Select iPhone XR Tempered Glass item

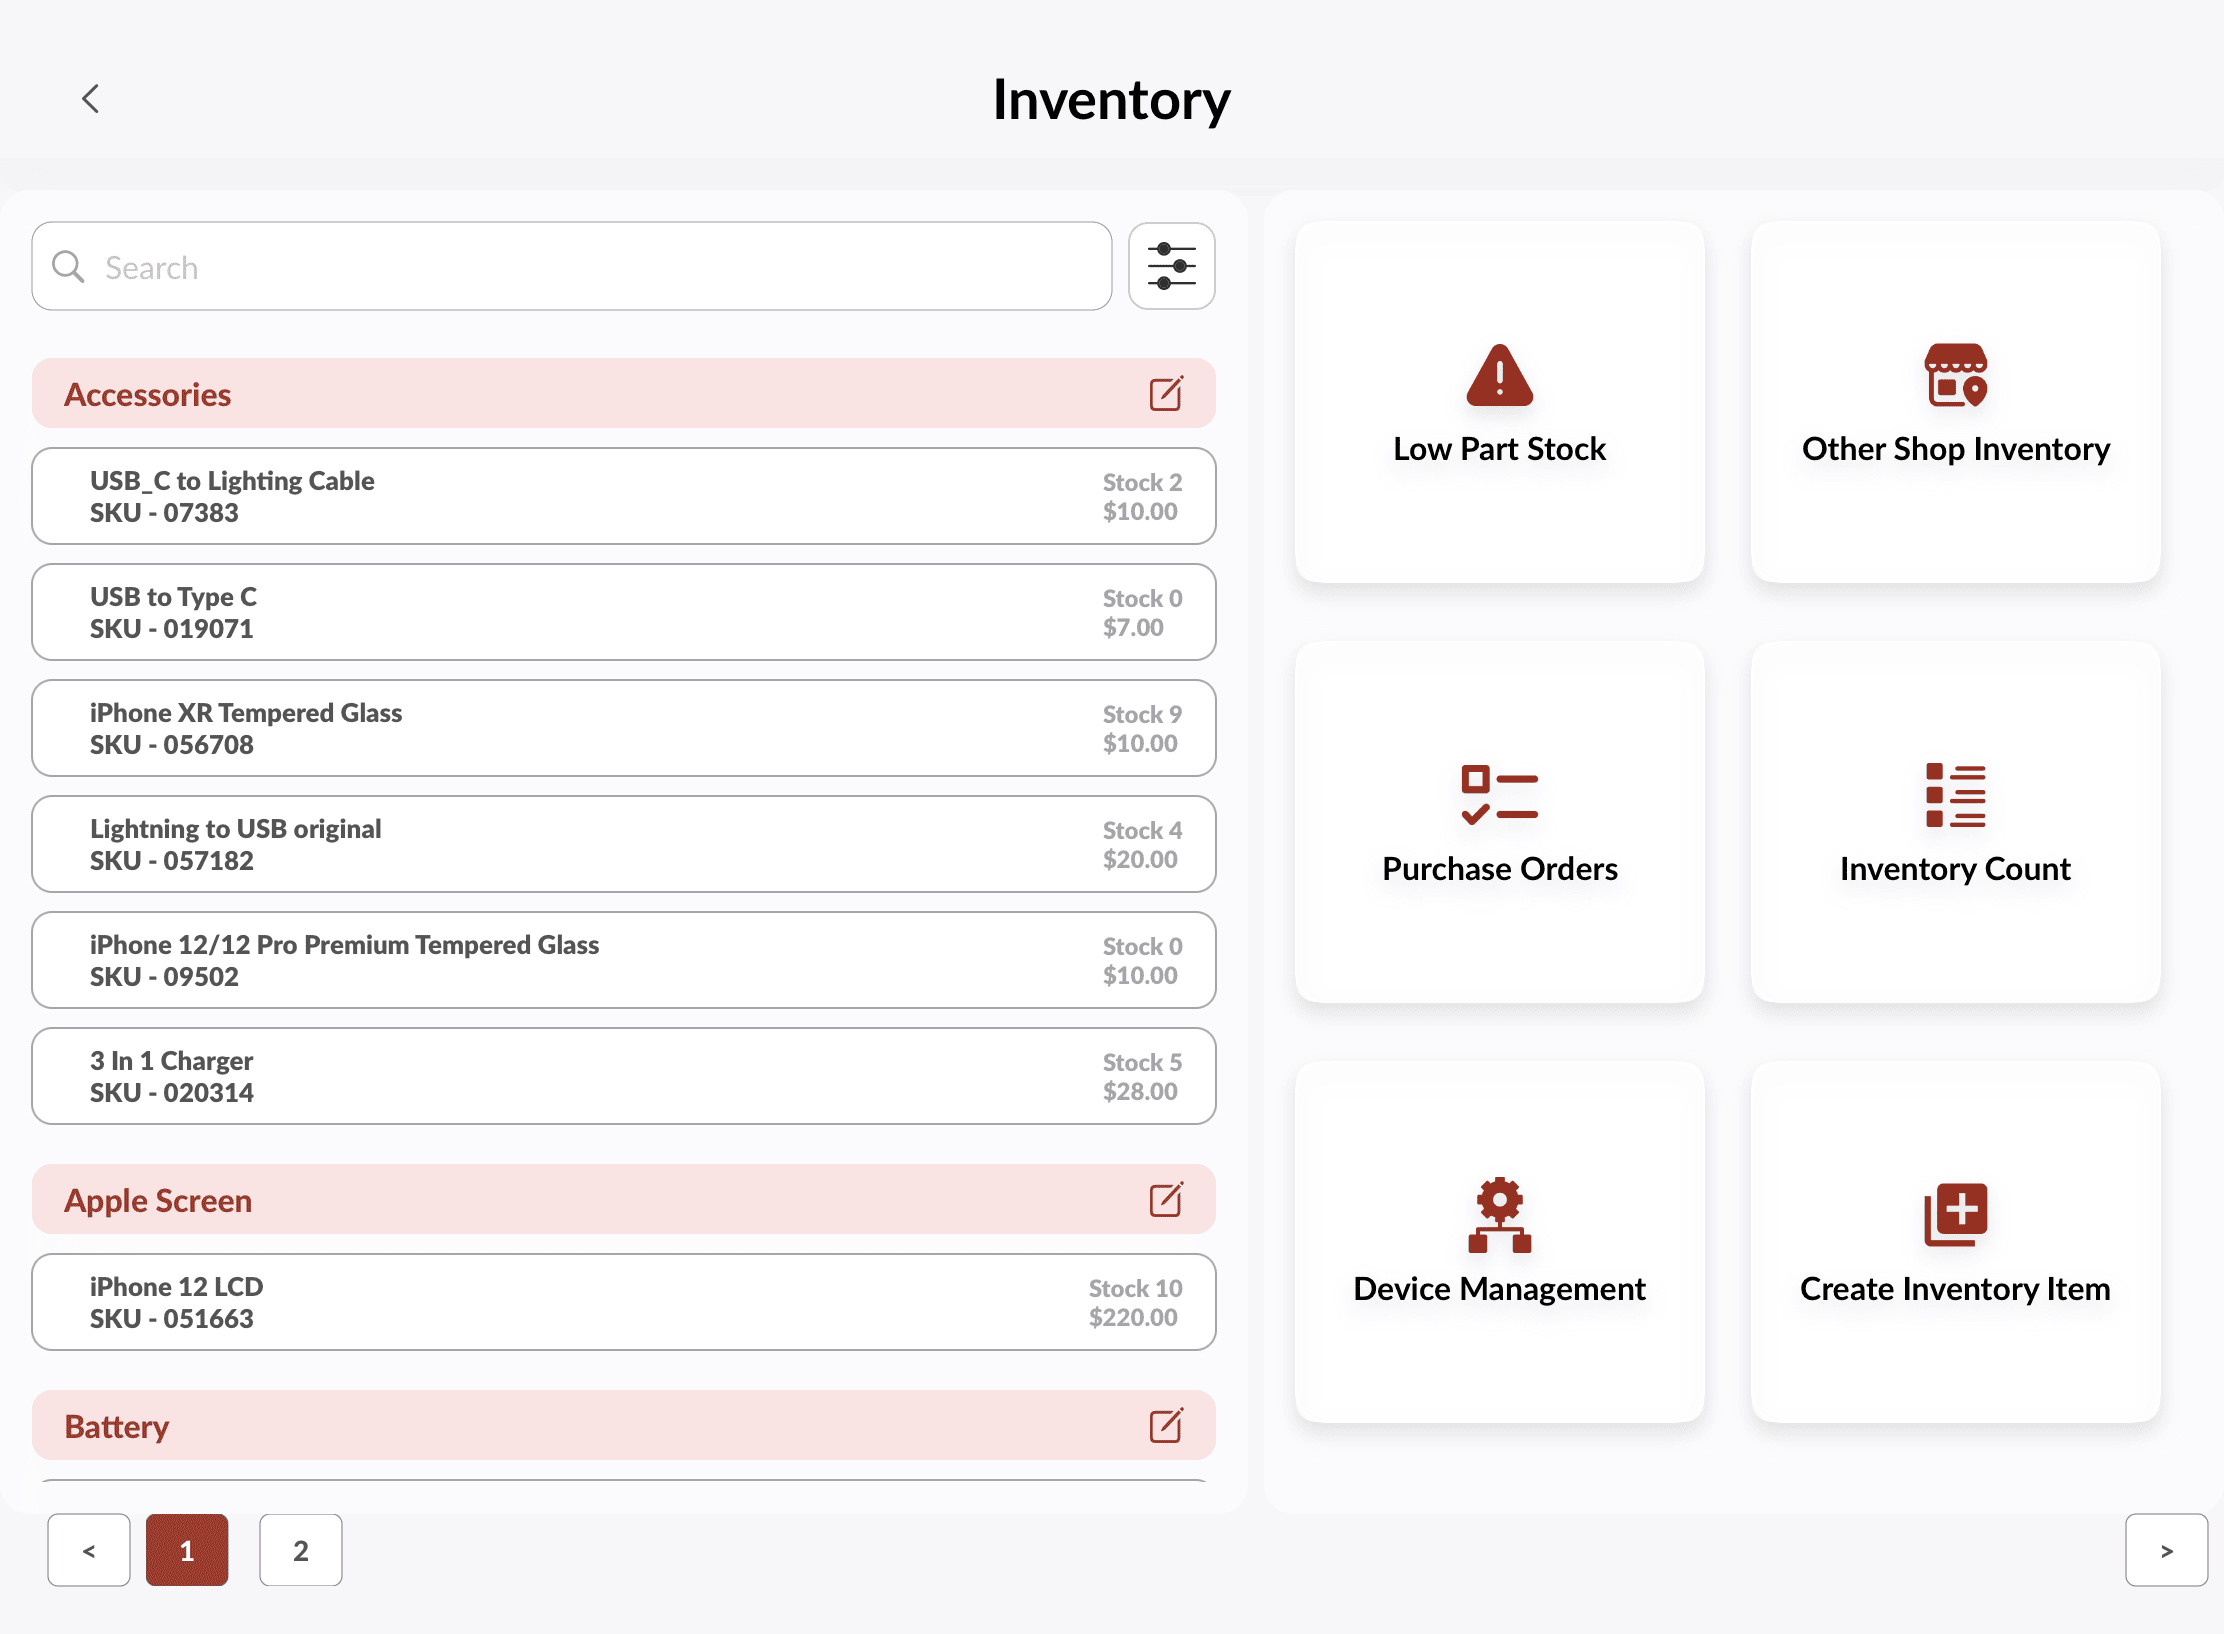click(x=623, y=728)
